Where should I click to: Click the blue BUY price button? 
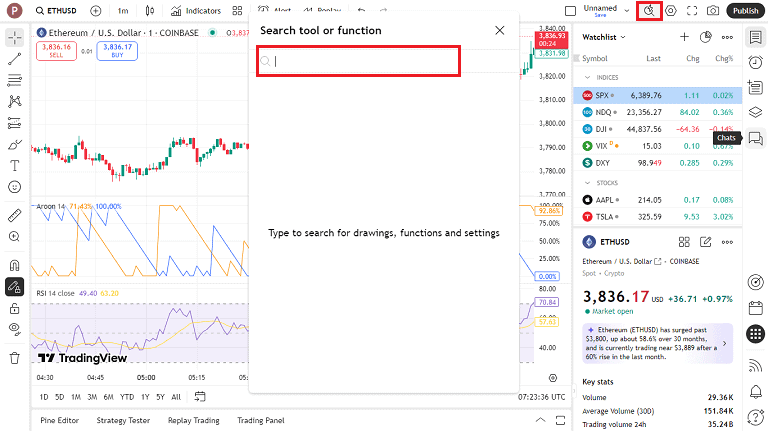point(117,51)
